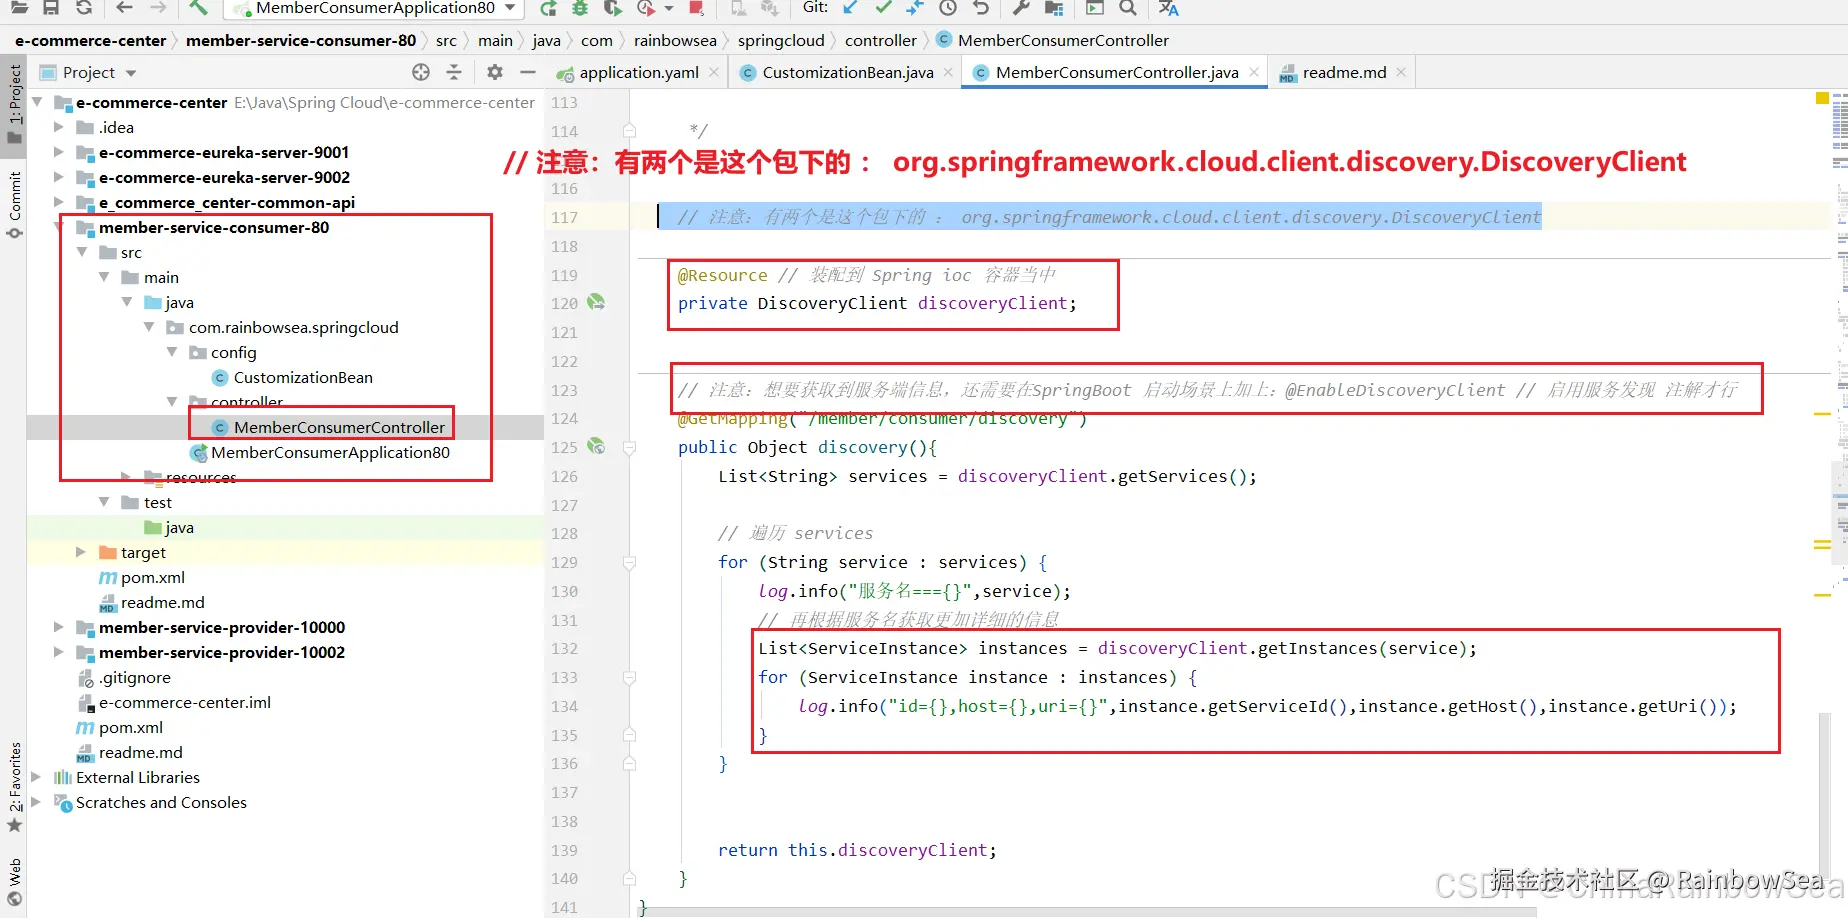Fold discovery method at line 125
This screenshot has width=1848, height=918.
tap(630, 447)
